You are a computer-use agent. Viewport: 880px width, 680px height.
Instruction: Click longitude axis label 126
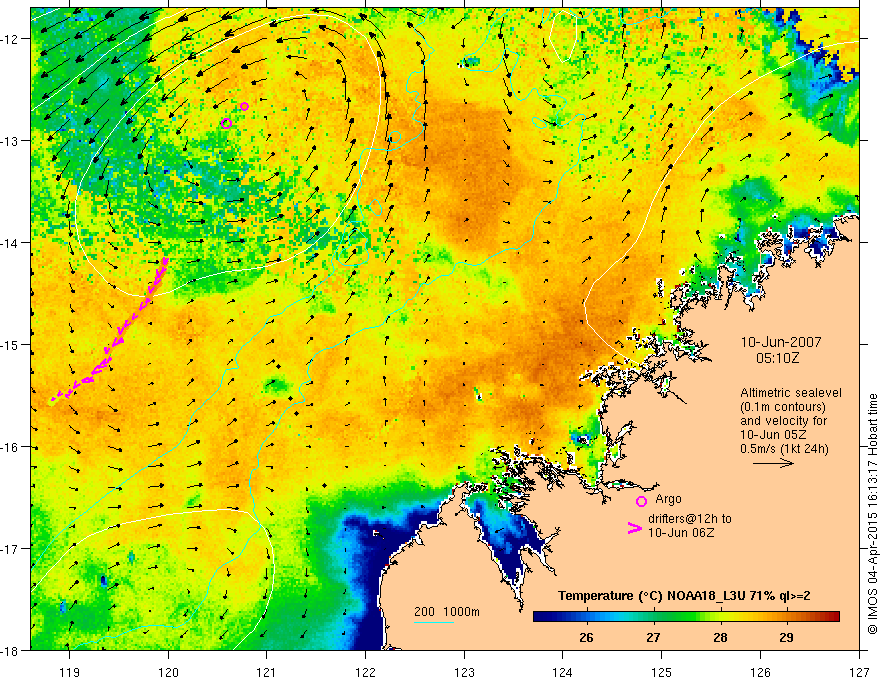tap(760, 672)
